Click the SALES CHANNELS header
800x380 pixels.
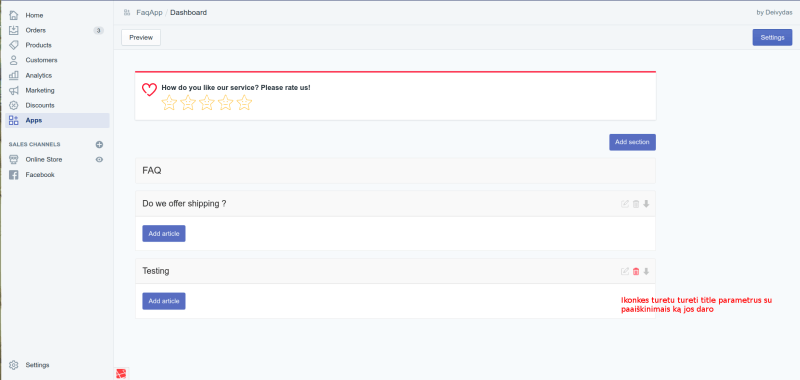point(34,144)
